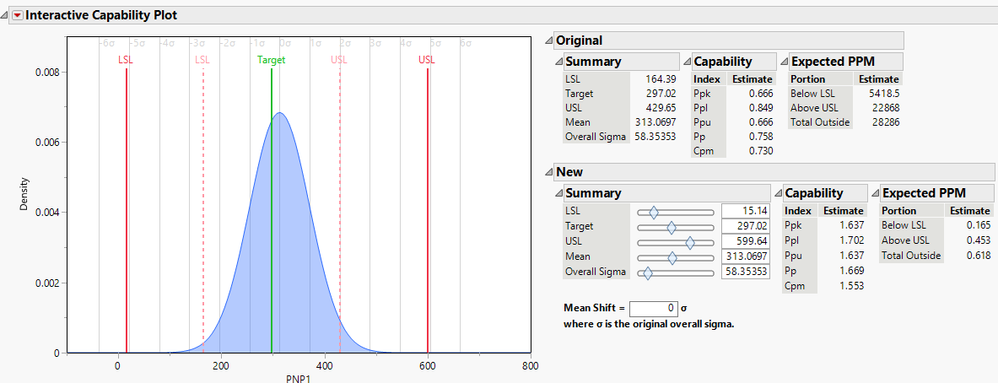The image size is (998, 383).
Task: Collapse the New Expected PPM table
Action: [876, 193]
